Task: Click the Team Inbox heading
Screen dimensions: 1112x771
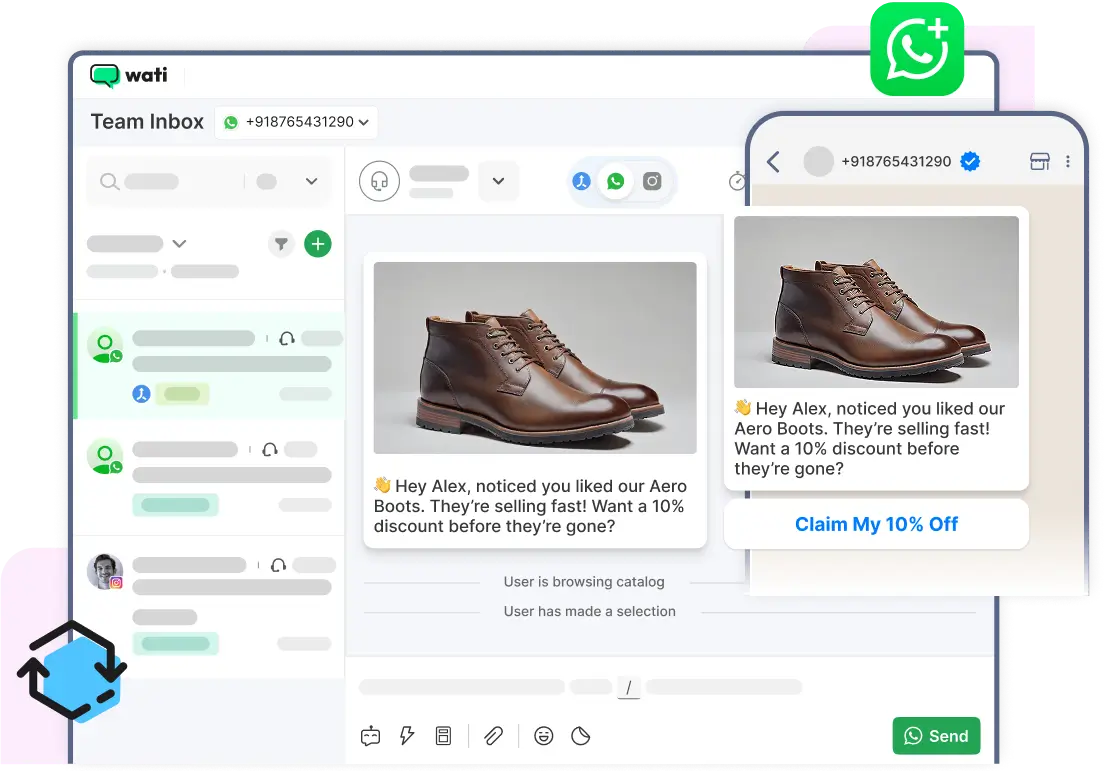Action: [147, 122]
